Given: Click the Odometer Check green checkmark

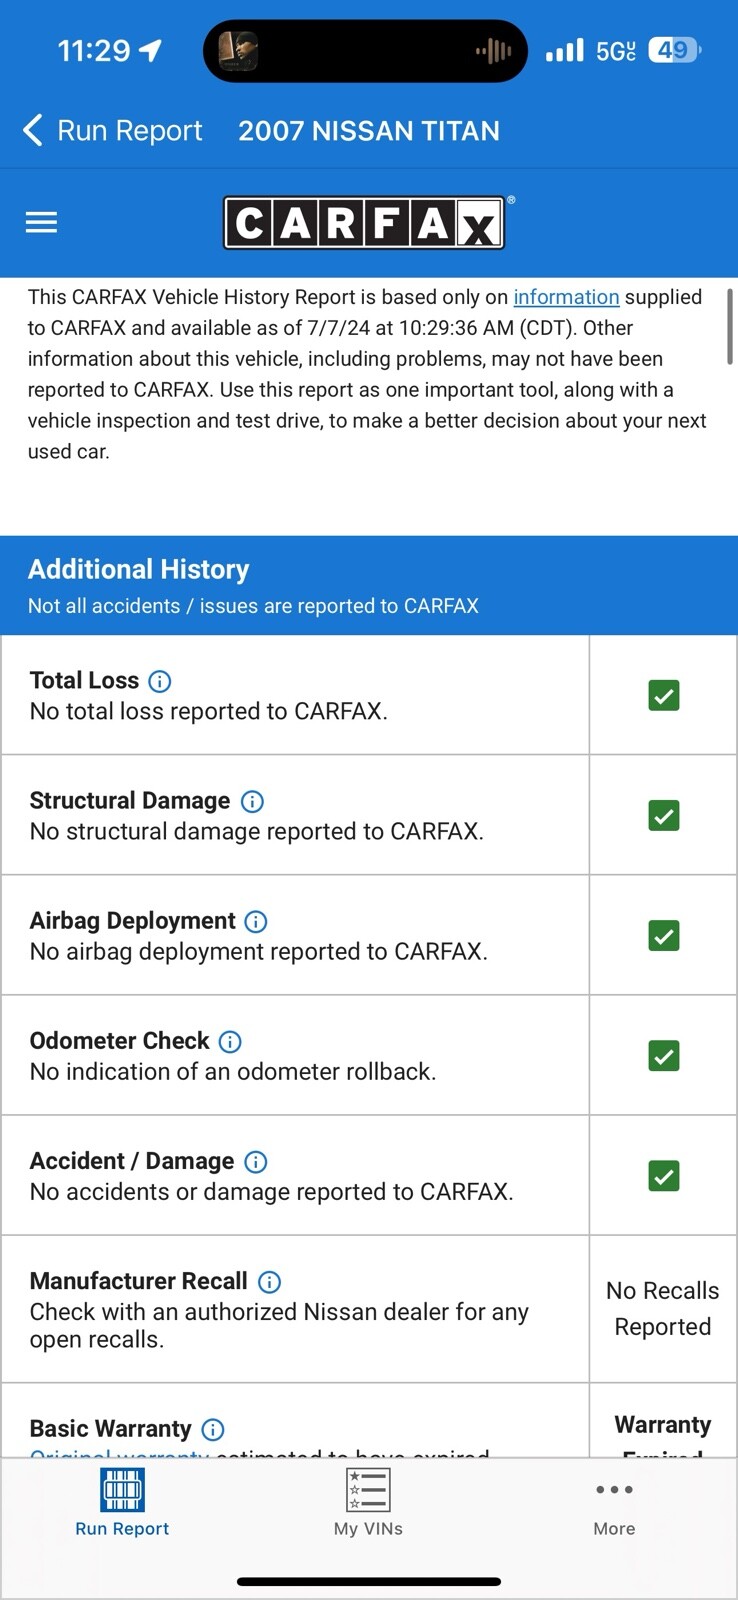Looking at the screenshot, I should [x=664, y=1055].
